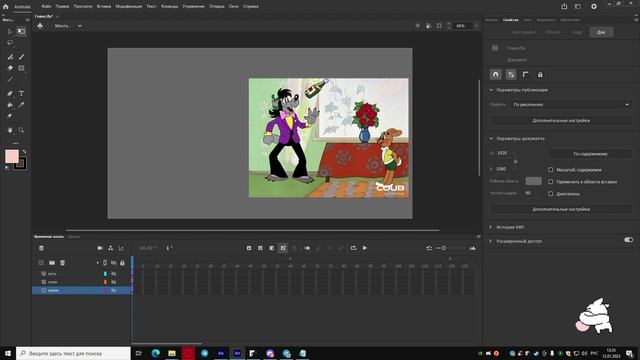Open the 'По умолчанию' profile dropdown
Image resolution: width=640 pixels, height=360 pixels.
(x=571, y=104)
